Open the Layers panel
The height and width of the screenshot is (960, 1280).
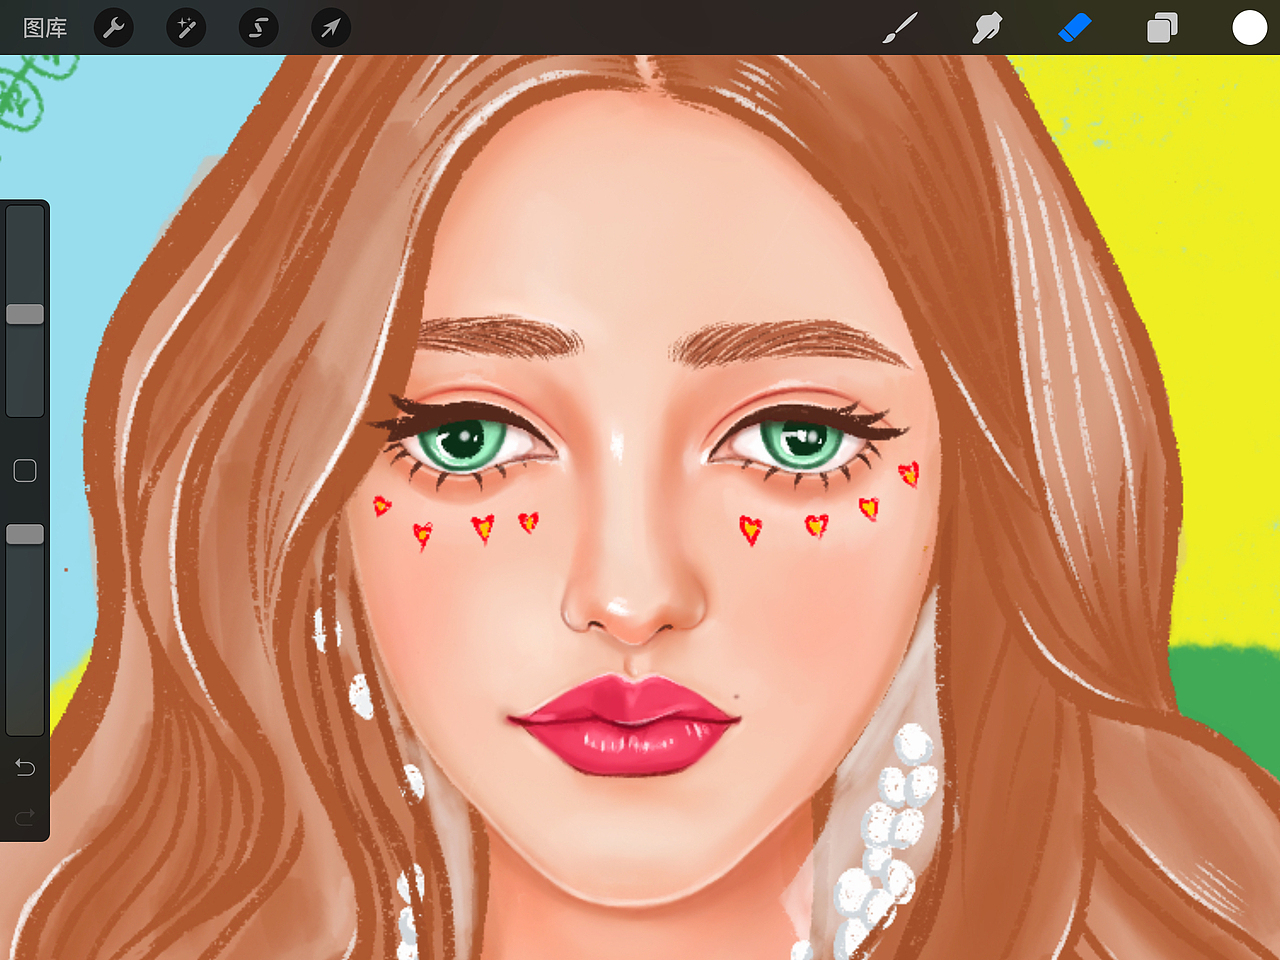(1162, 27)
